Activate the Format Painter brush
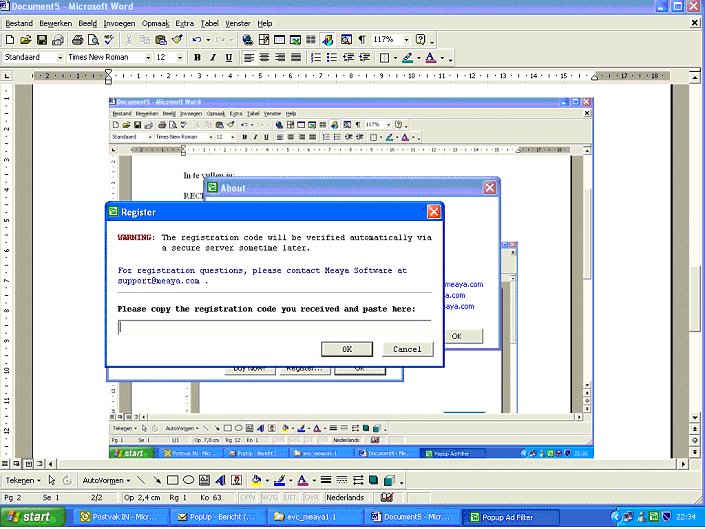This screenshot has width=705, height=529. (177, 40)
